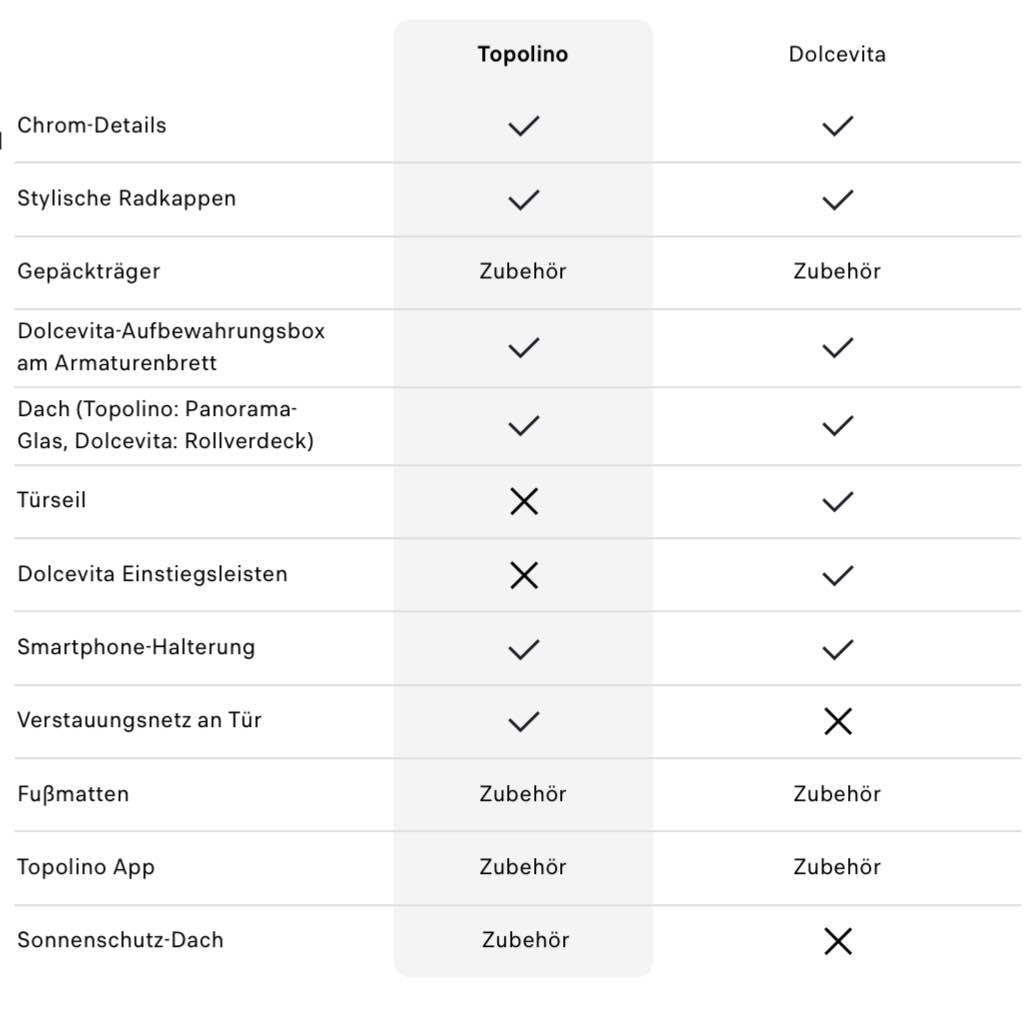Click Dolcevita Zubehör for Fußmatten
Image resolution: width=1025 pixels, height=1016 pixels.
(x=837, y=794)
